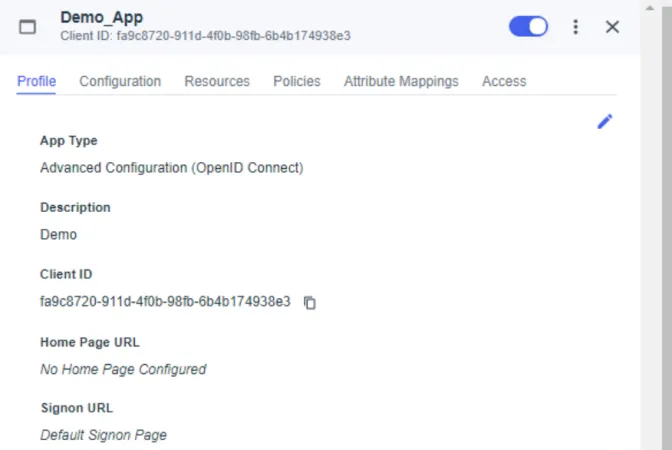Viewport: 672px width, 450px height.
Task: Go to the Policies tab
Action: click(x=297, y=81)
